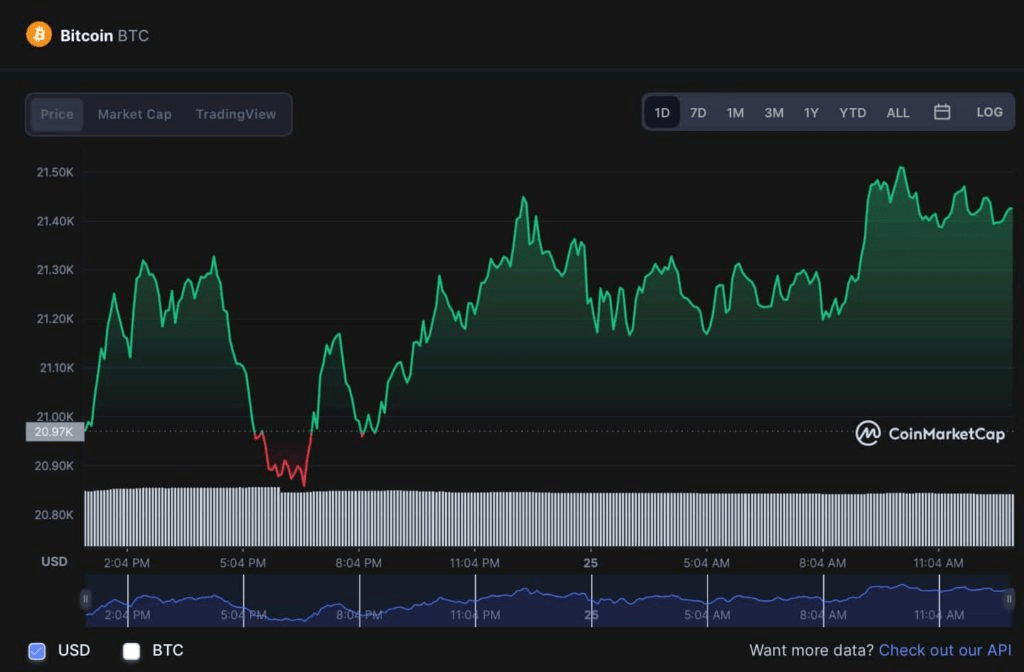The image size is (1024, 672).
Task: Open the Check out our API link
Action: click(945, 651)
